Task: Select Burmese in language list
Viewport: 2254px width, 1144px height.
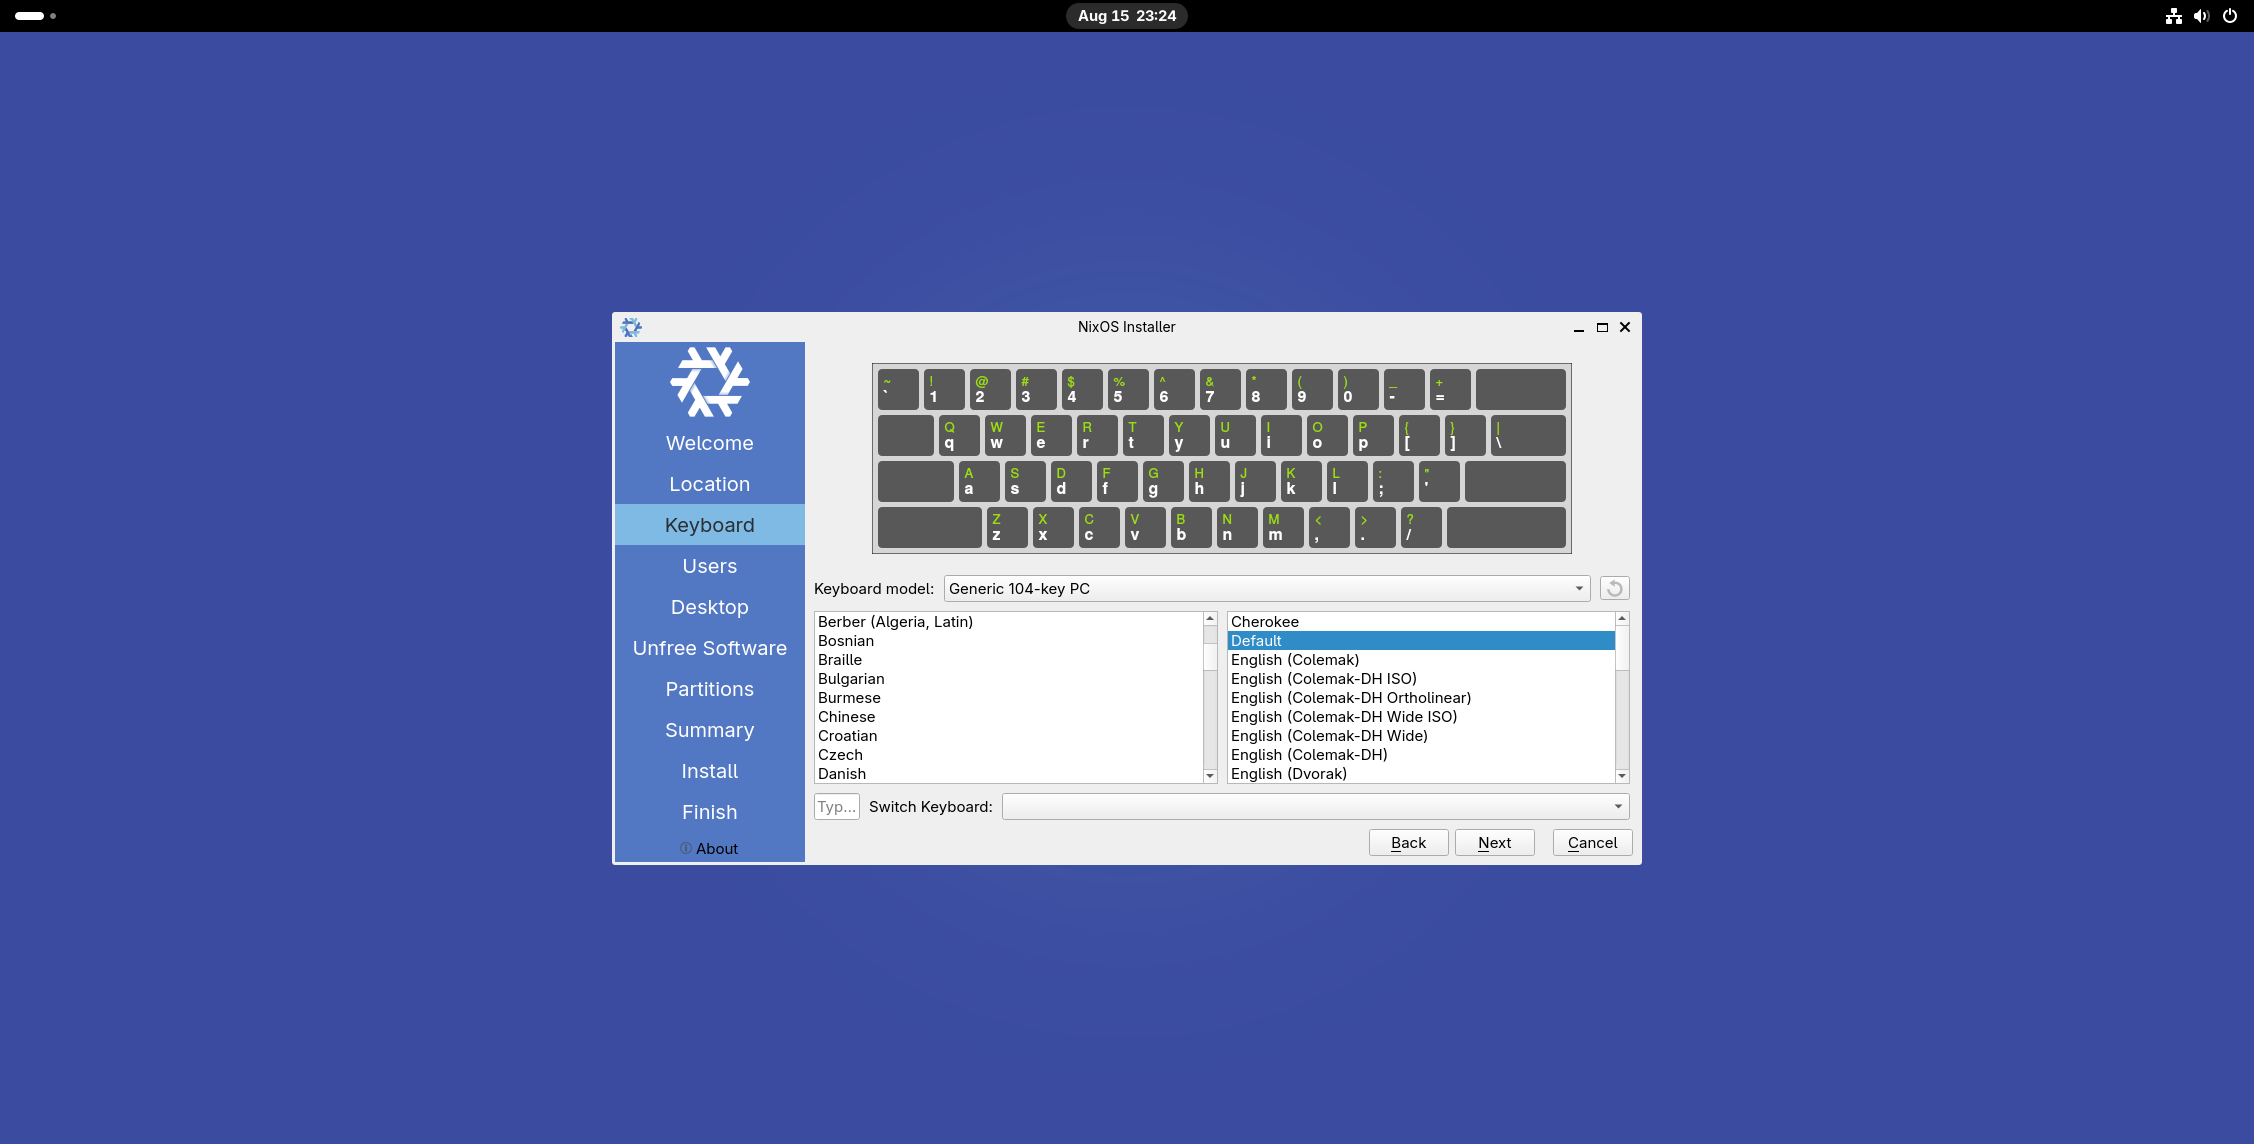Action: (1008, 698)
